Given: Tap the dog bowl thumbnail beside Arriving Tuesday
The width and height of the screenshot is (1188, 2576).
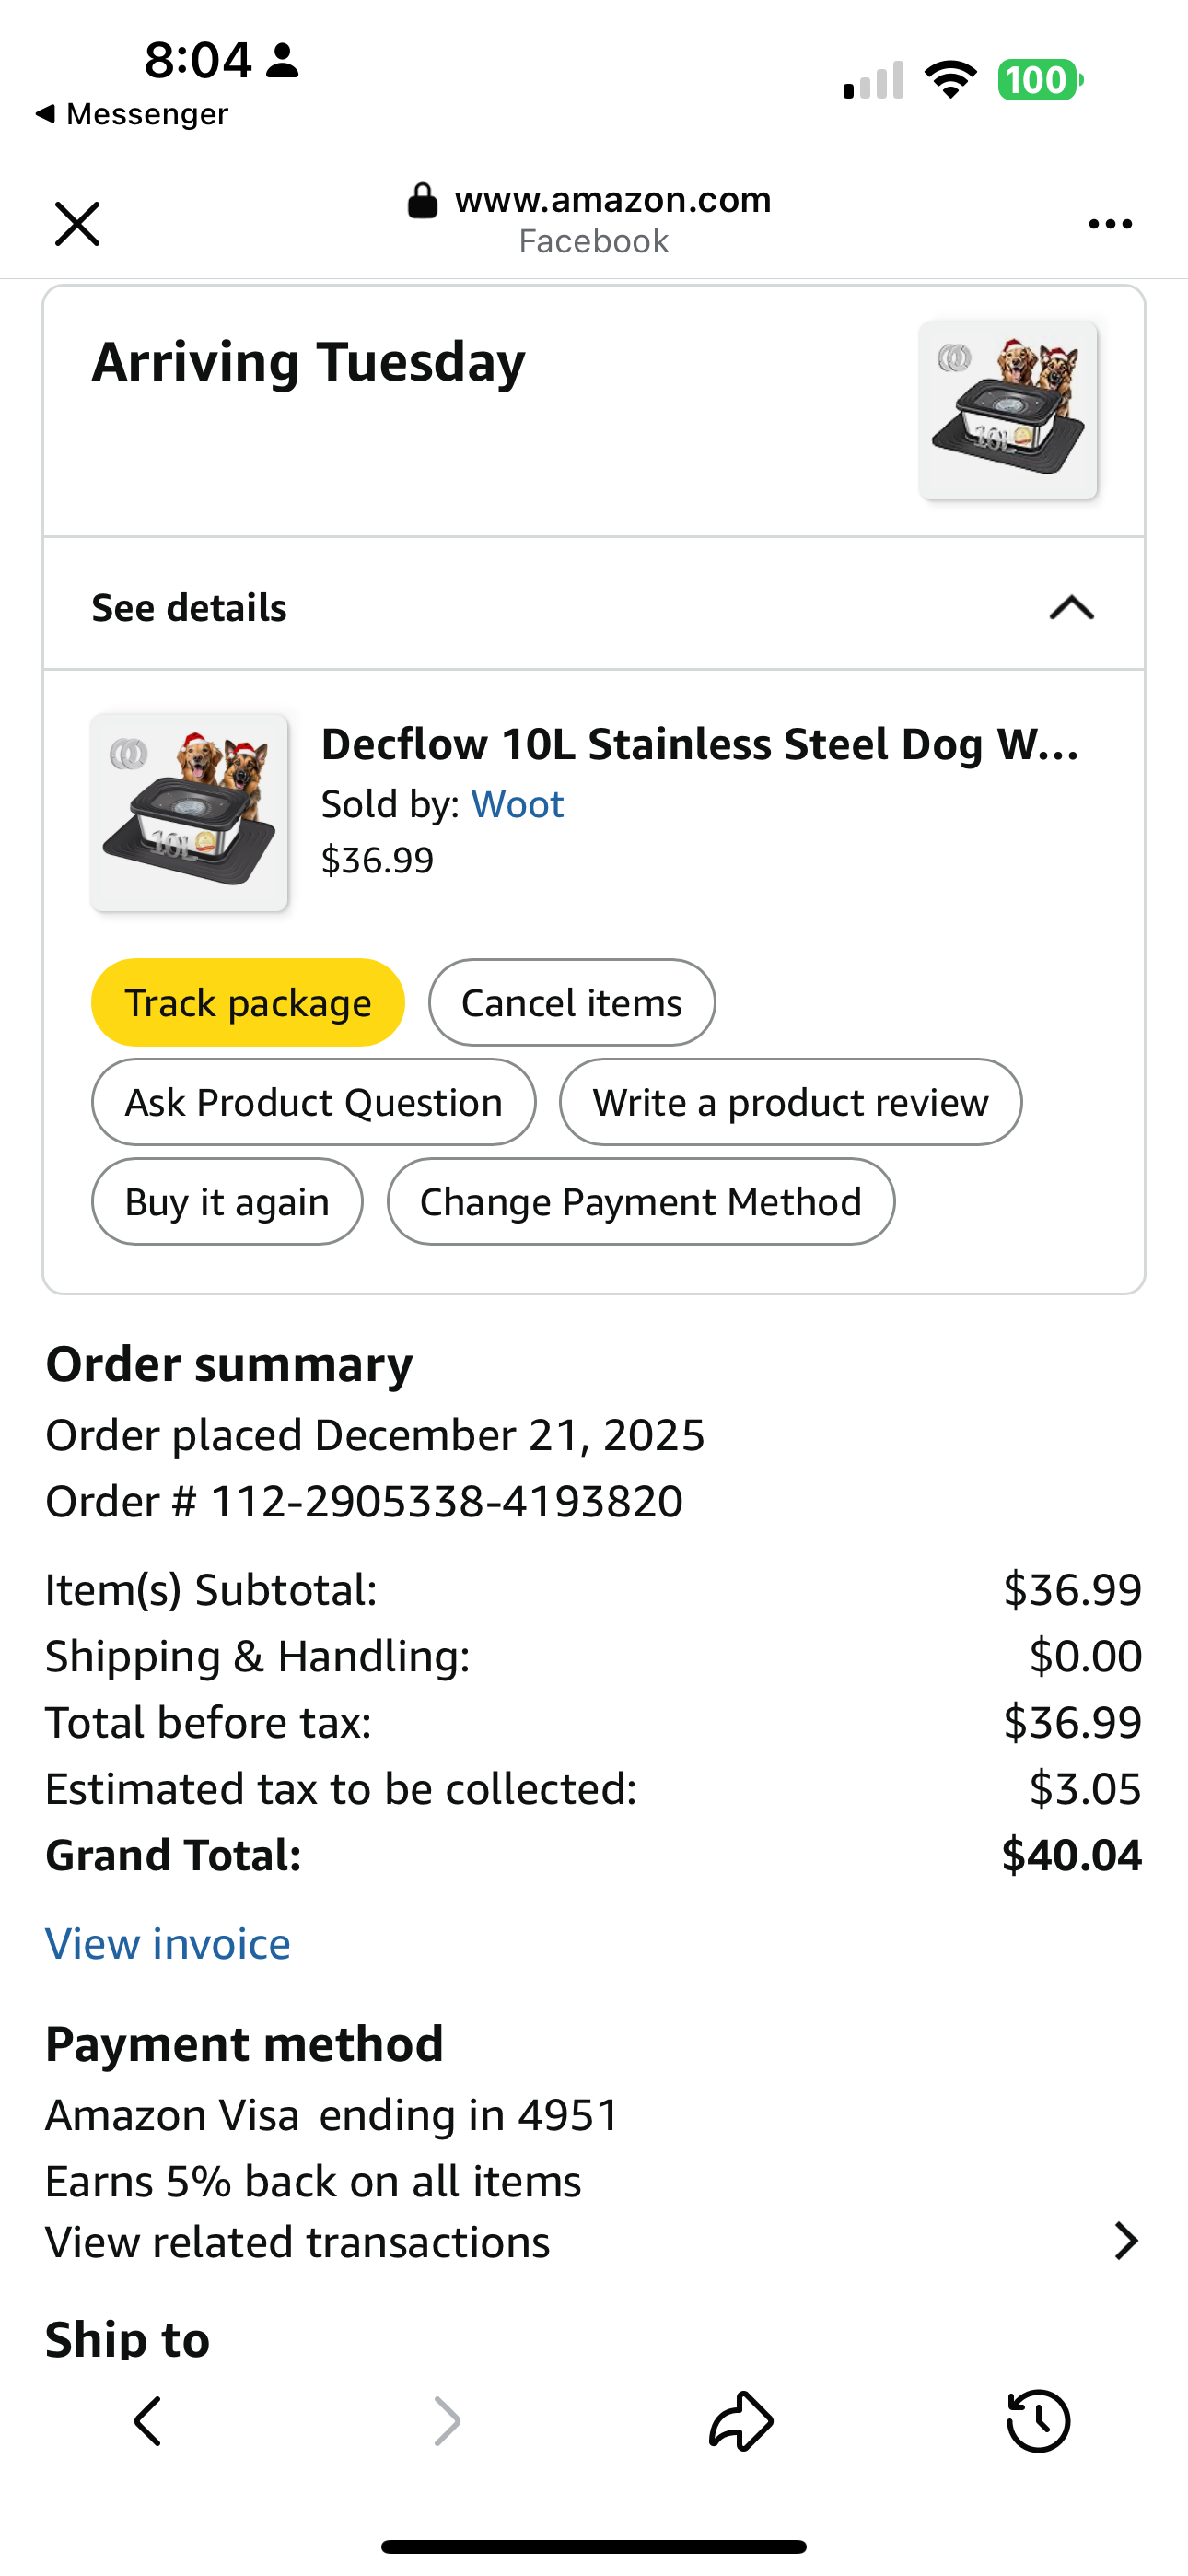Looking at the screenshot, I should (x=1008, y=410).
